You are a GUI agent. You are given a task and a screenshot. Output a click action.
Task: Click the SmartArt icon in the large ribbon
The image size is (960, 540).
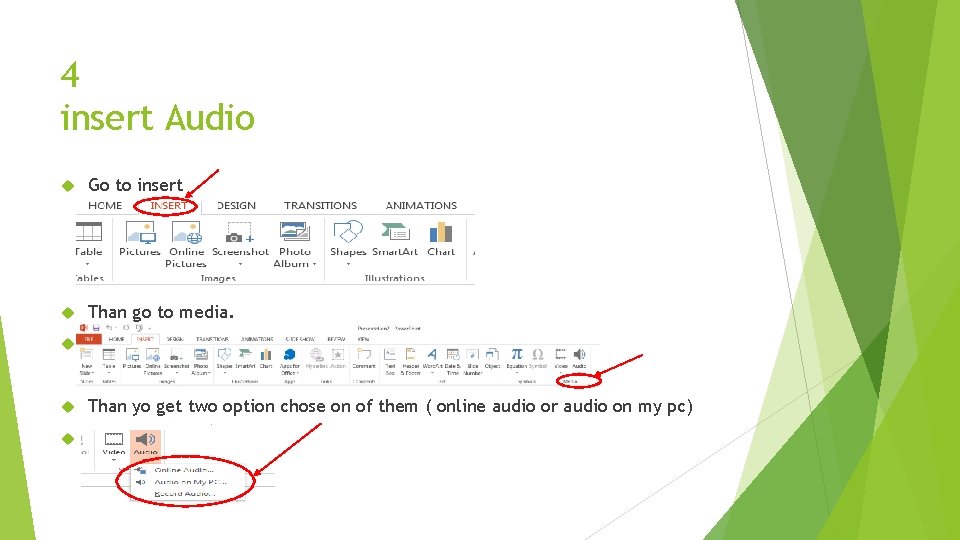395,232
